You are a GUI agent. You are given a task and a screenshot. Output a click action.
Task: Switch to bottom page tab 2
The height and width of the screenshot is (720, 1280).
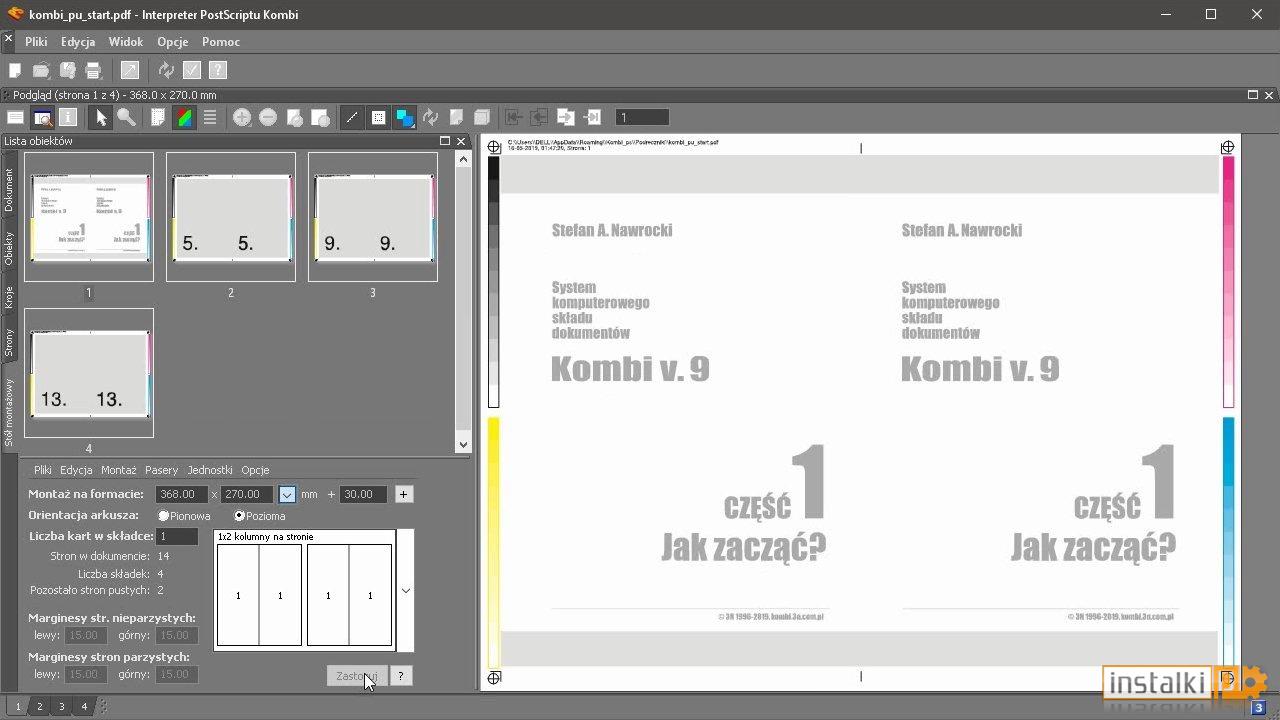[40, 706]
